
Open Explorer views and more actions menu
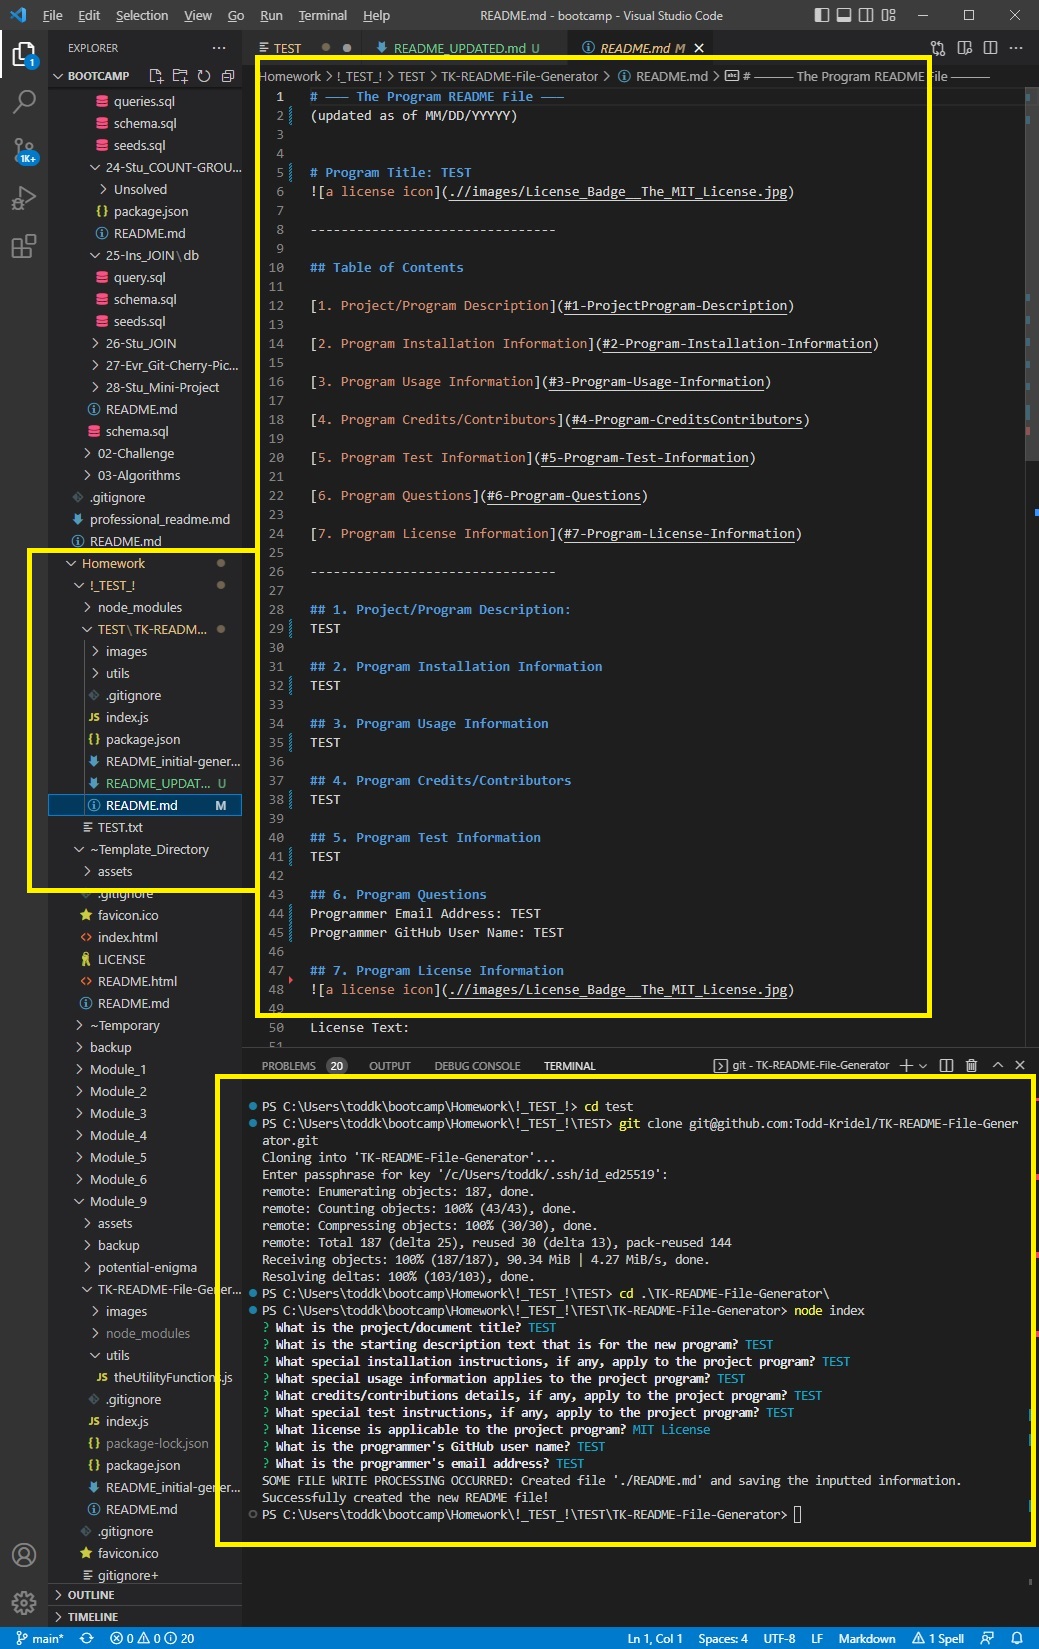click(x=219, y=48)
